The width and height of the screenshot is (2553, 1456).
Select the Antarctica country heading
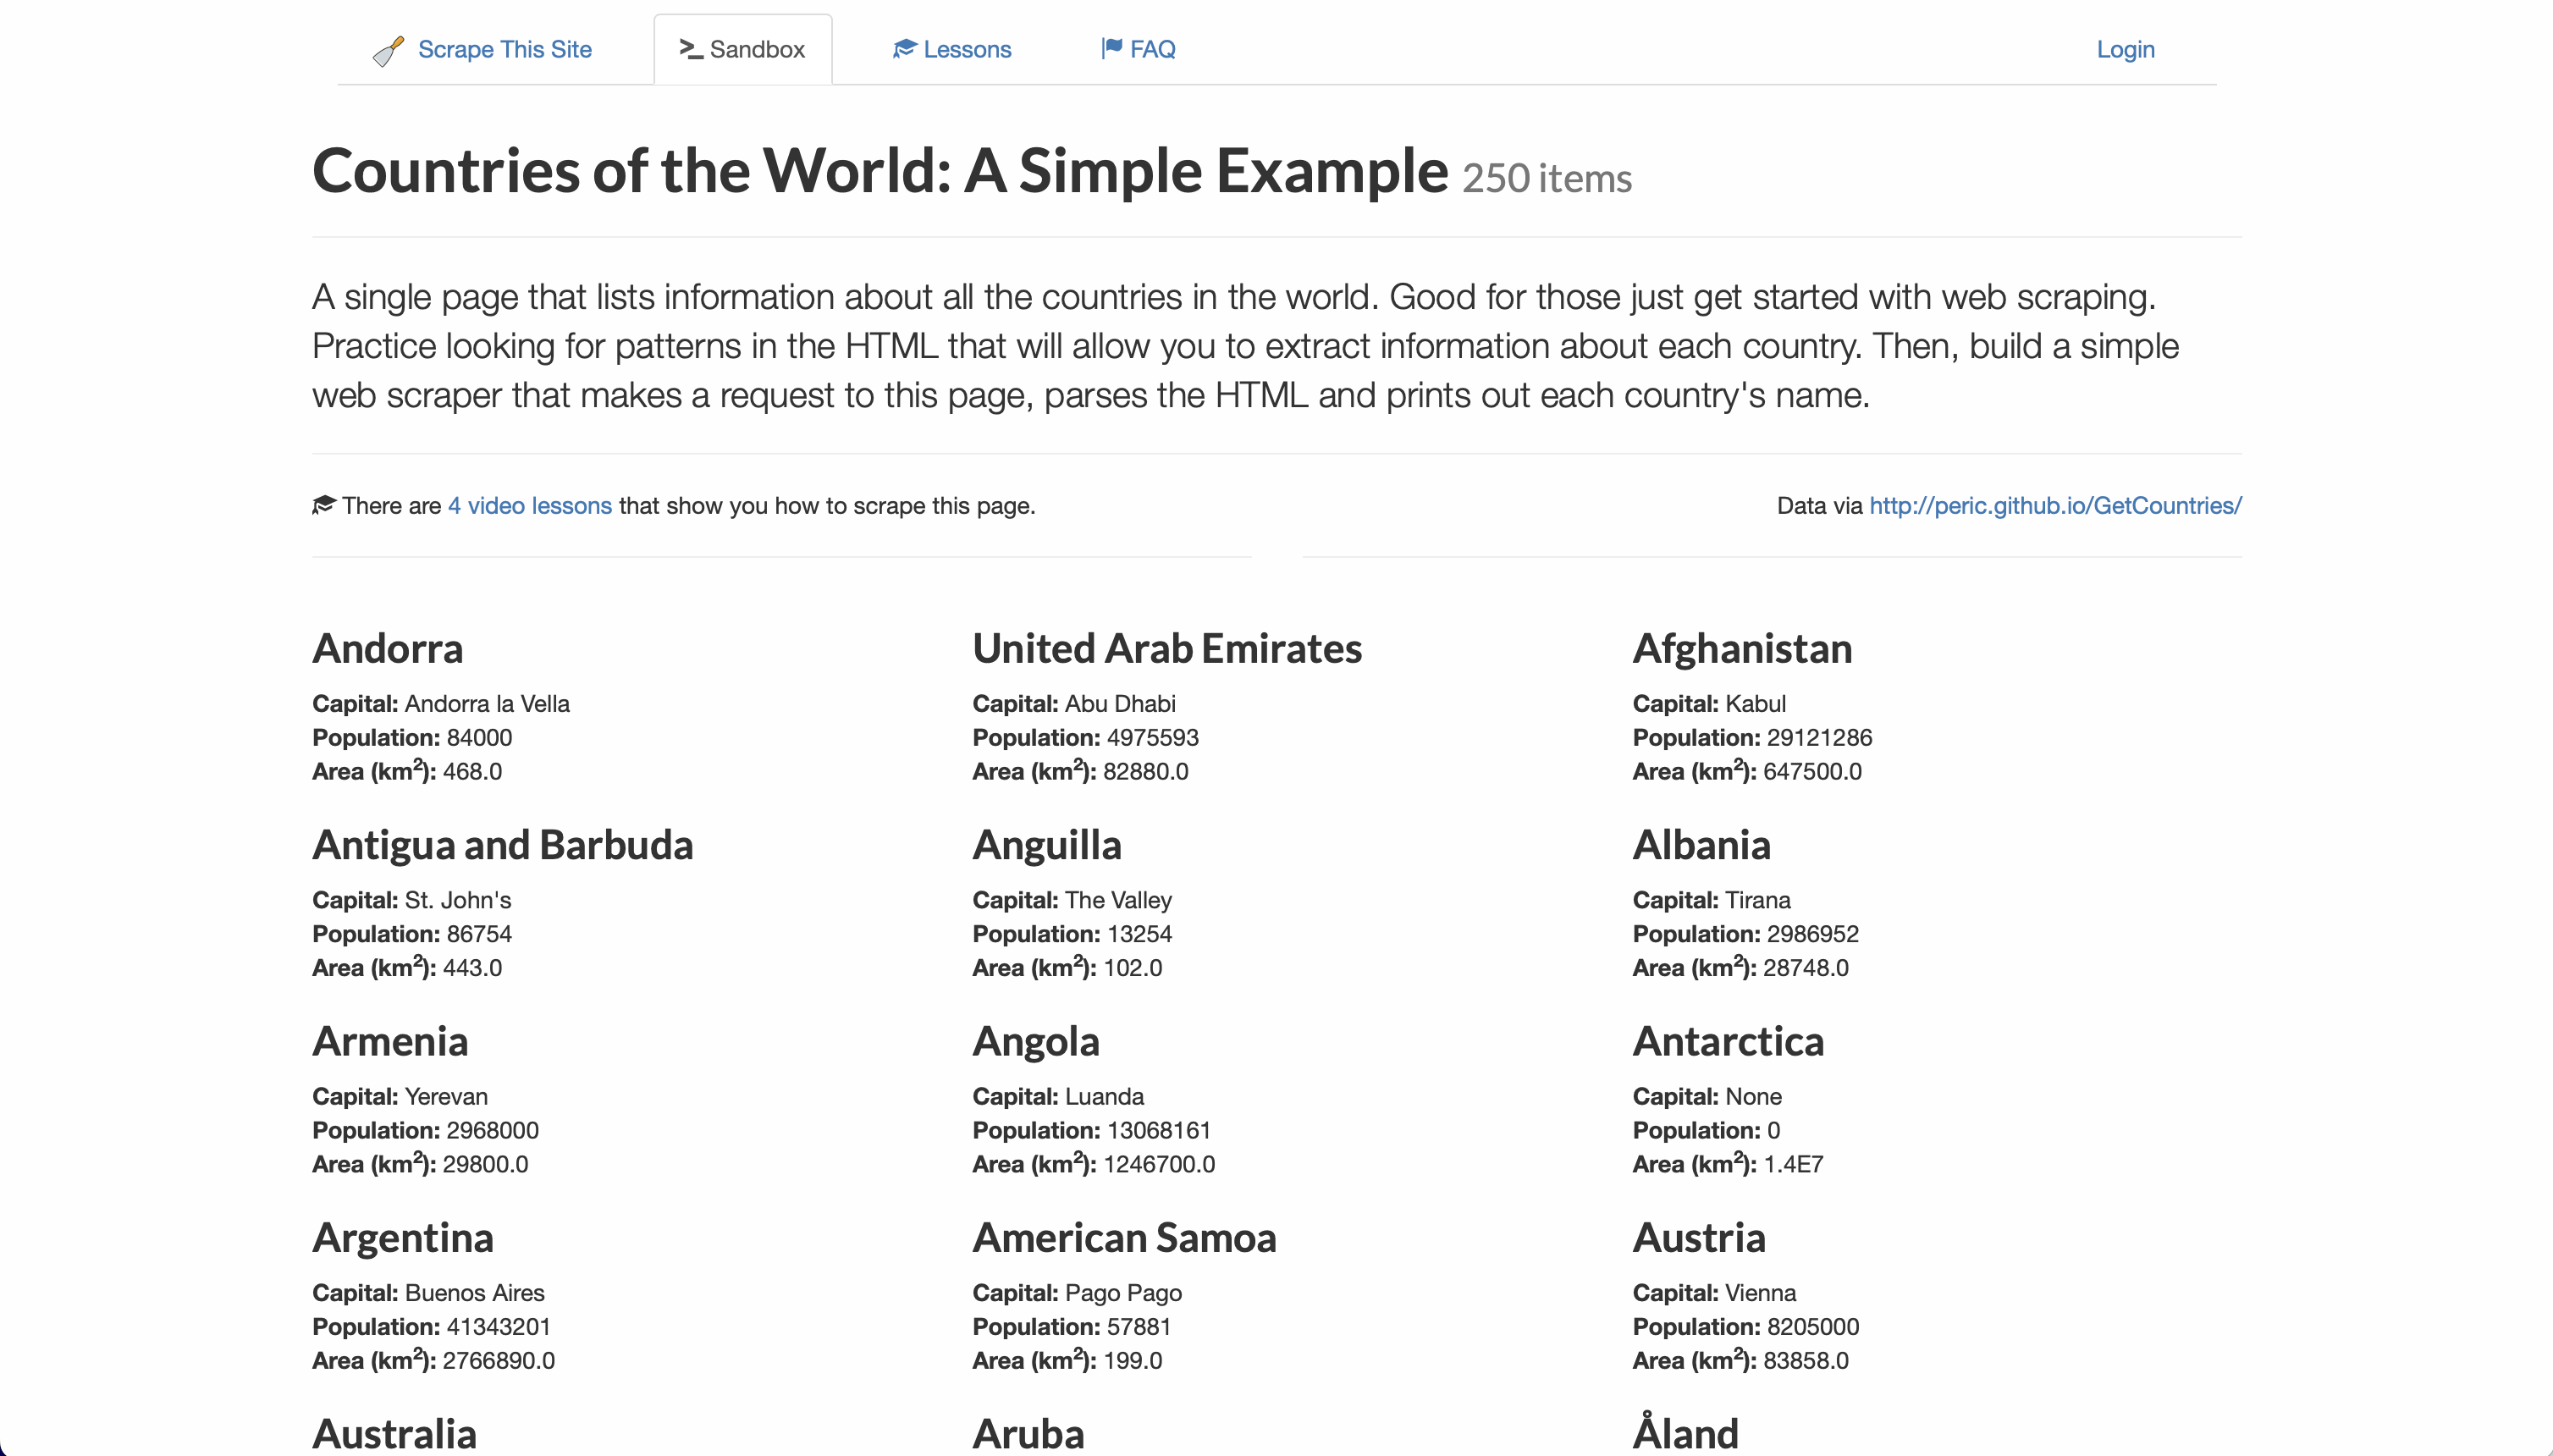(x=1728, y=1042)
